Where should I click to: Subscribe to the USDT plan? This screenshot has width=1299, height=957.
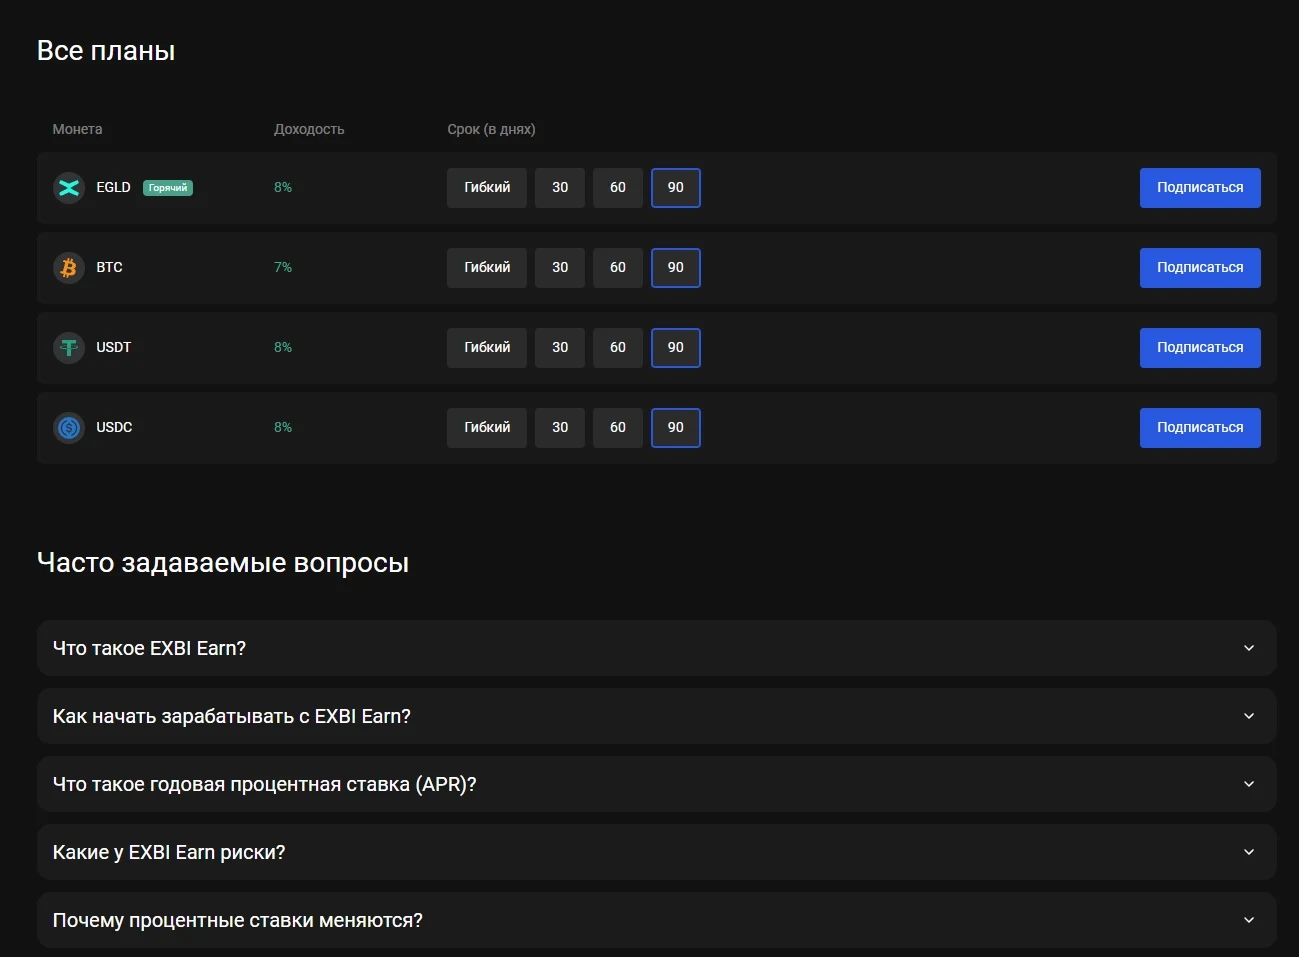pyautogui.click(x=1200, y=348)
